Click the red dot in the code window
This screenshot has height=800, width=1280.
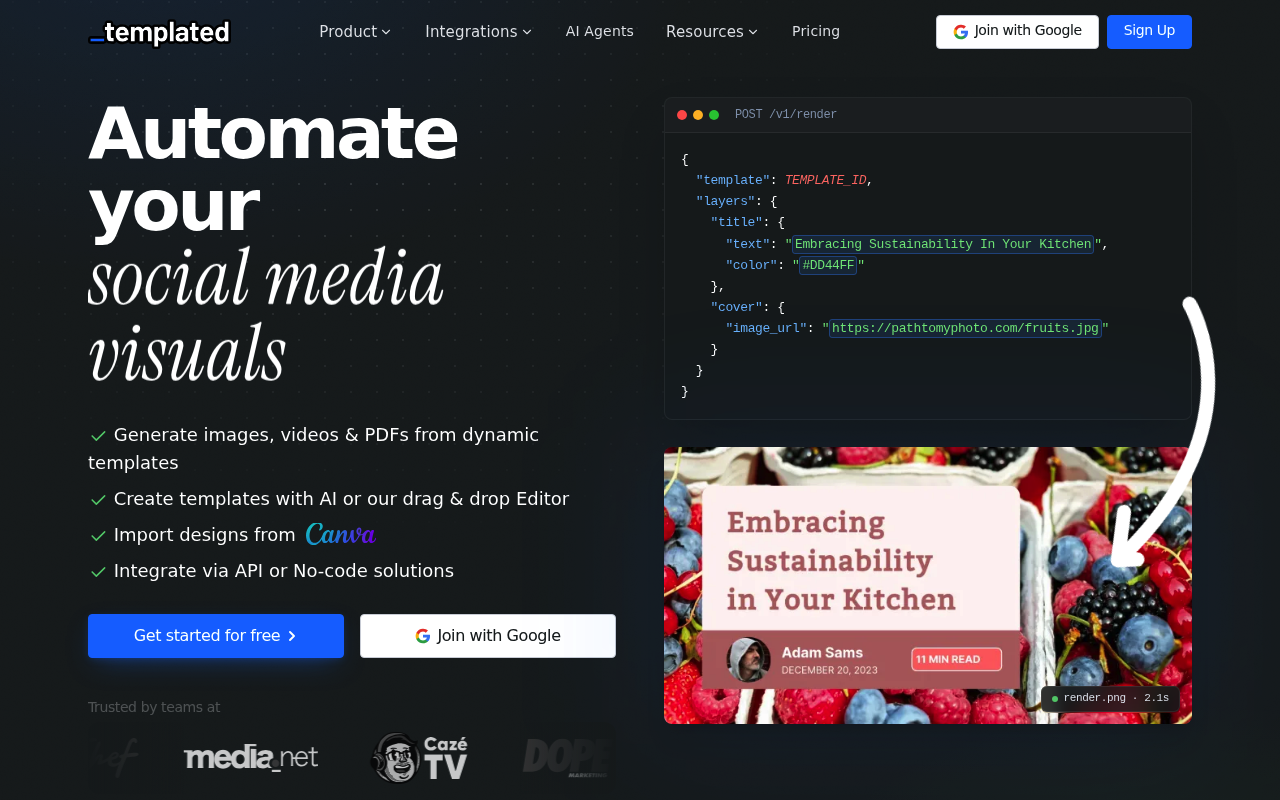[682, 115]
